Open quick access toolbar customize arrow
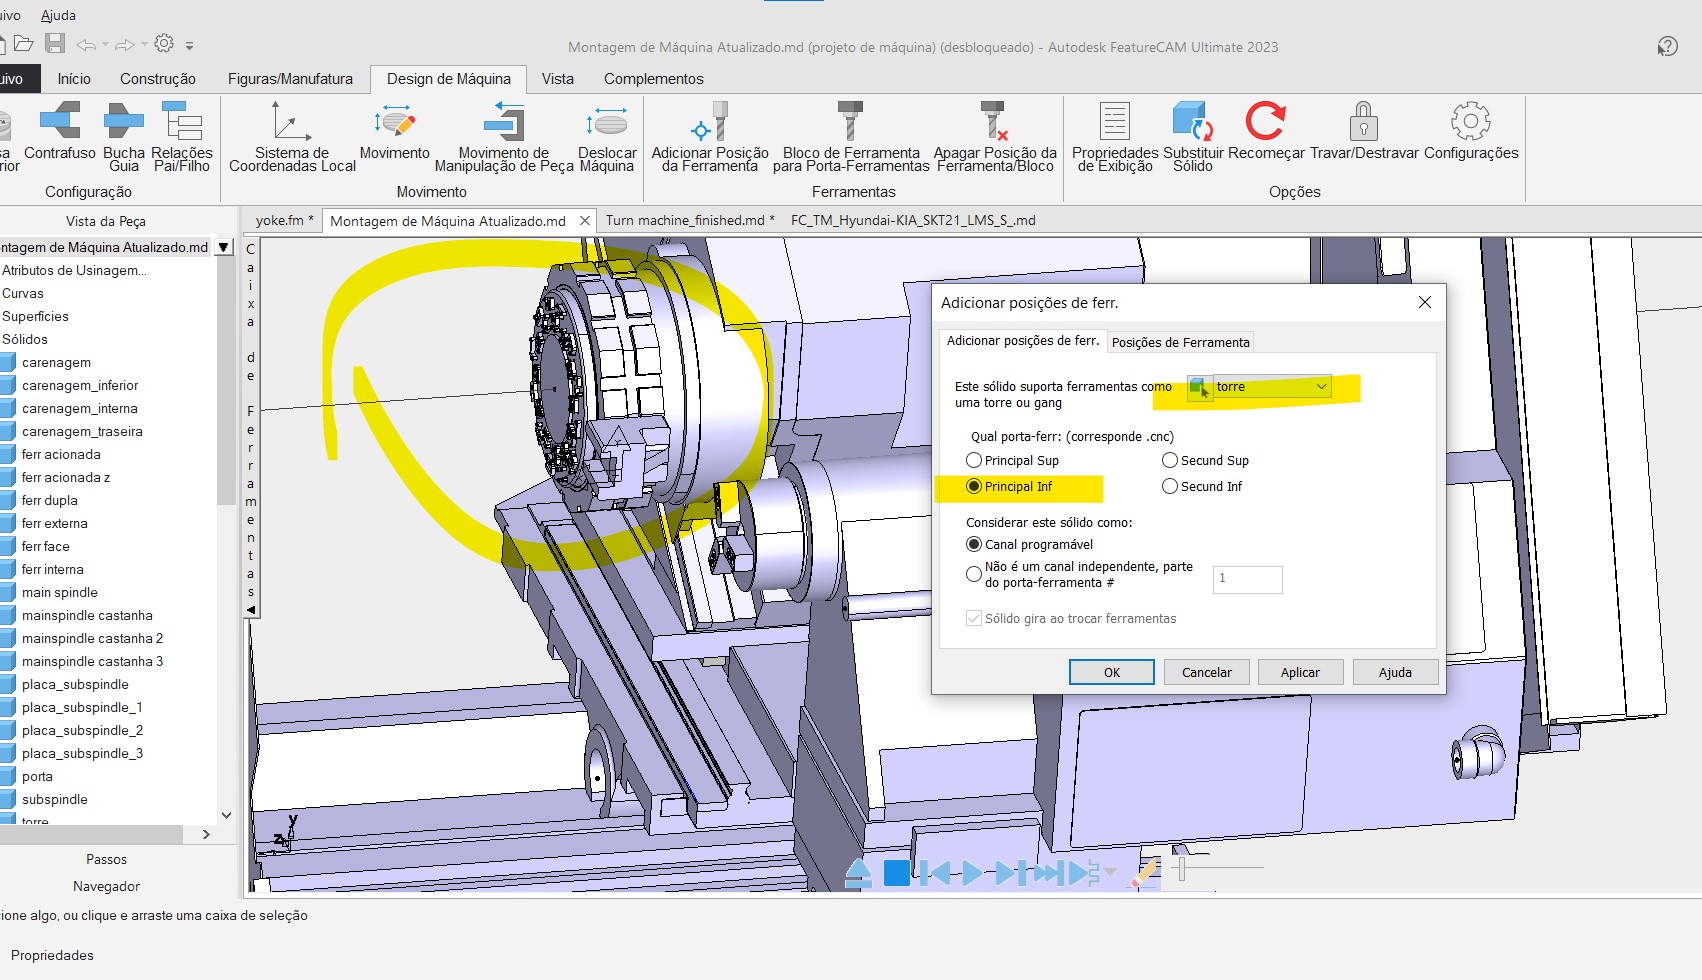The image size is (1702, 980). 190,45
